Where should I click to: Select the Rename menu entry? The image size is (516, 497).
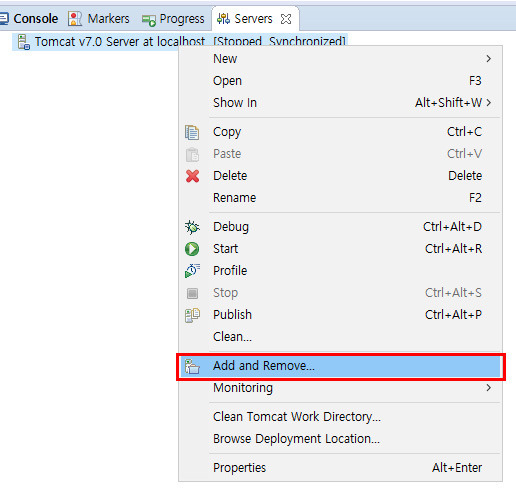(x=340, y=198)
